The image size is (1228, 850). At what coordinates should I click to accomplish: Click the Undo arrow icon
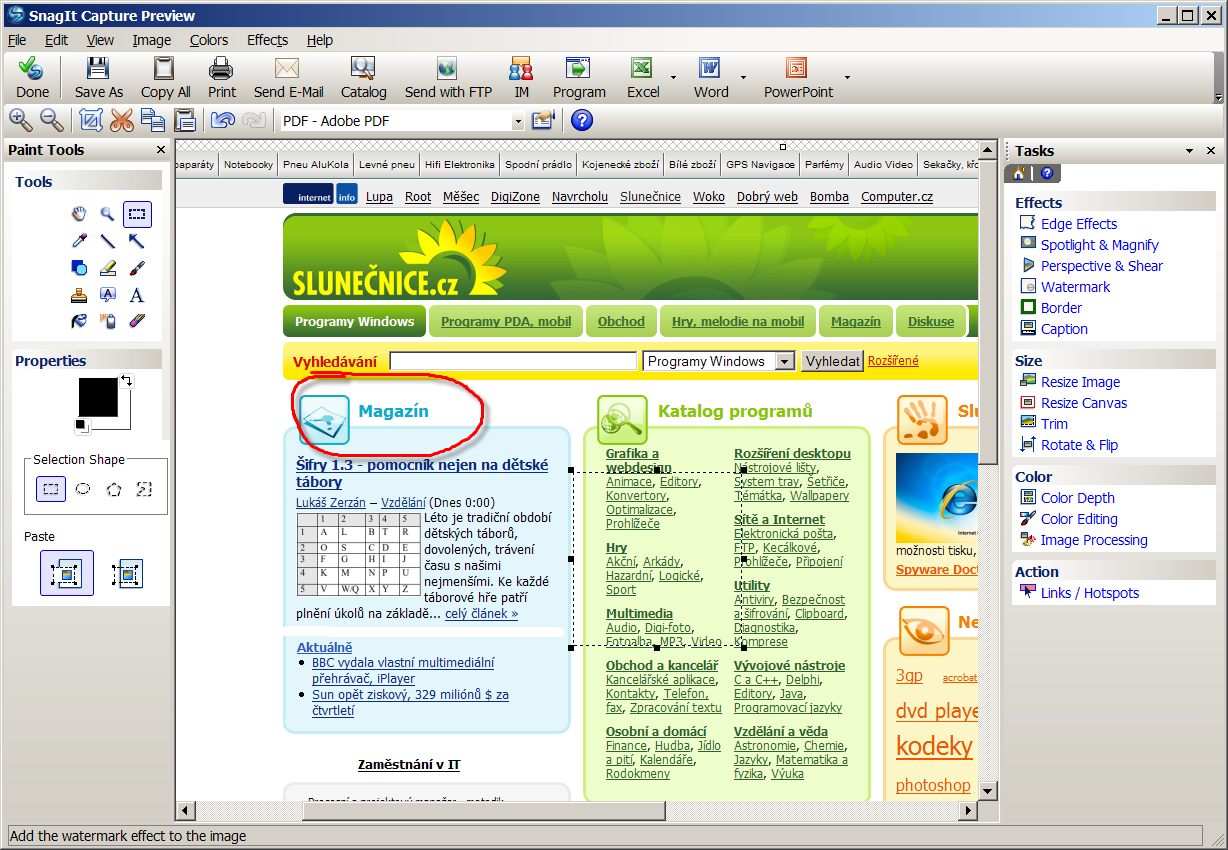(x=222, y=120)
